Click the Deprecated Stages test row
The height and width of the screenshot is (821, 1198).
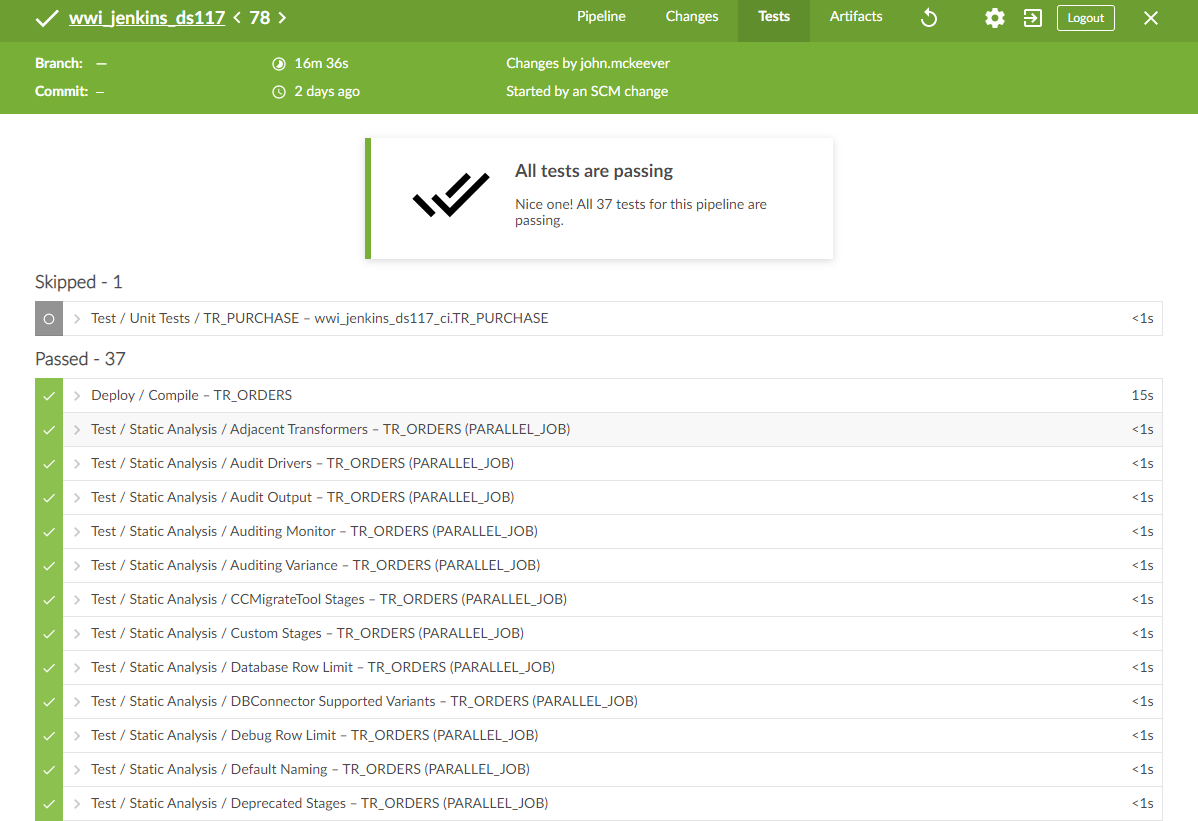click(x=319, y=803)
